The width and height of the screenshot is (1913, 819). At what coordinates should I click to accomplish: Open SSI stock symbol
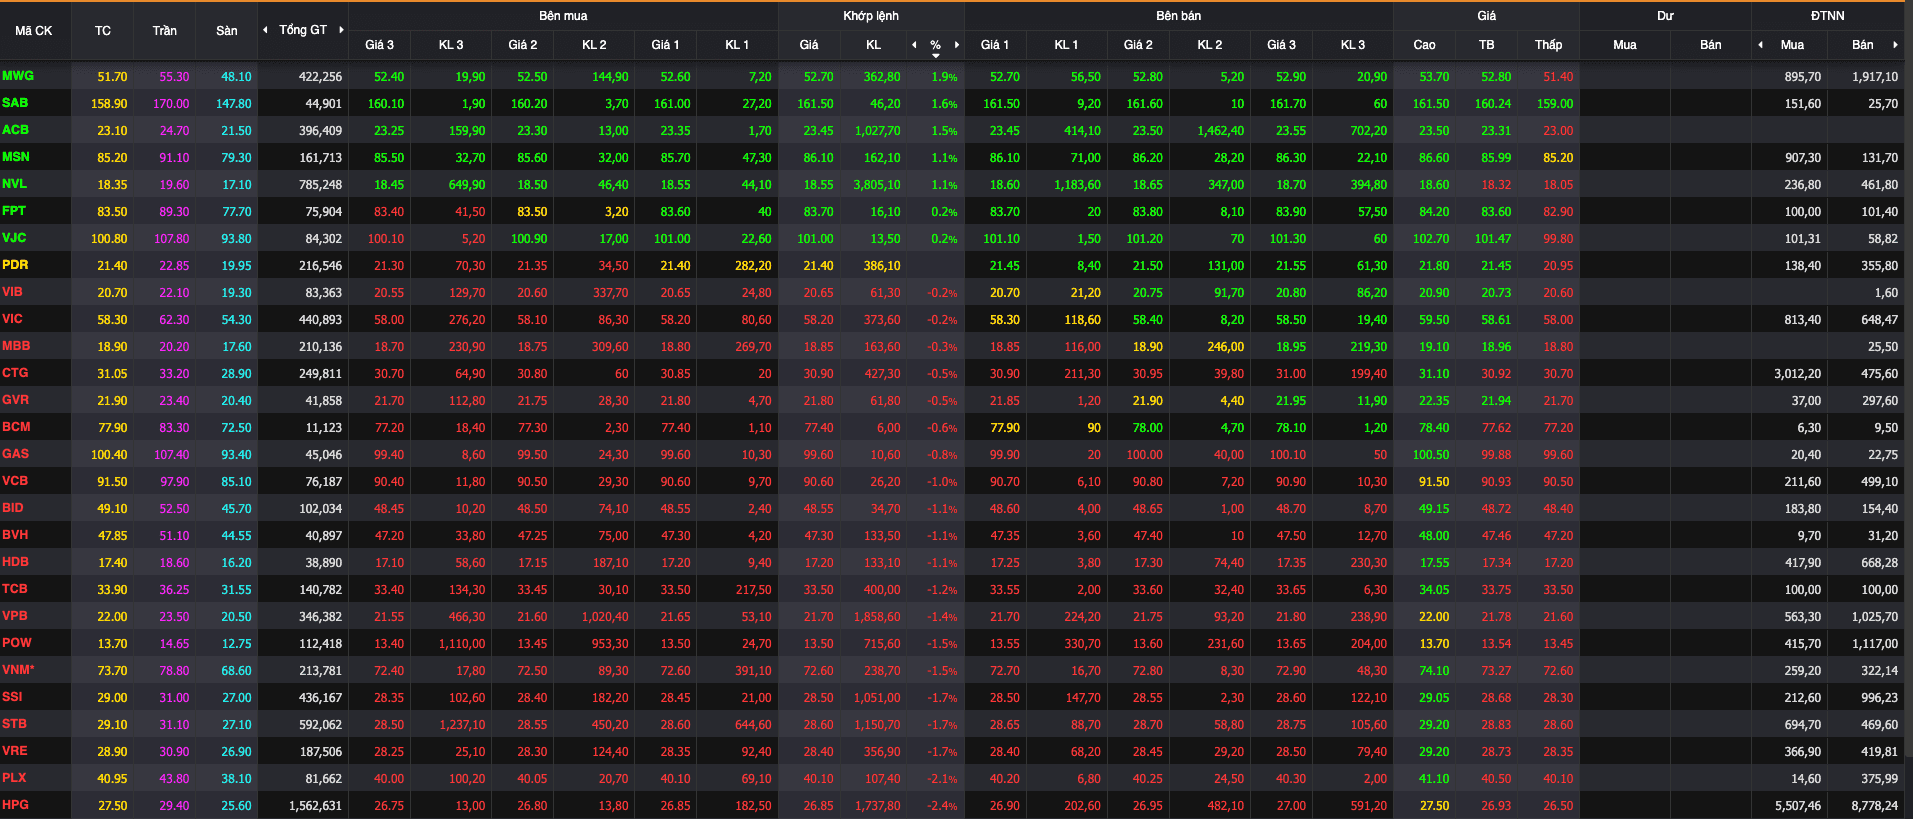12,697
